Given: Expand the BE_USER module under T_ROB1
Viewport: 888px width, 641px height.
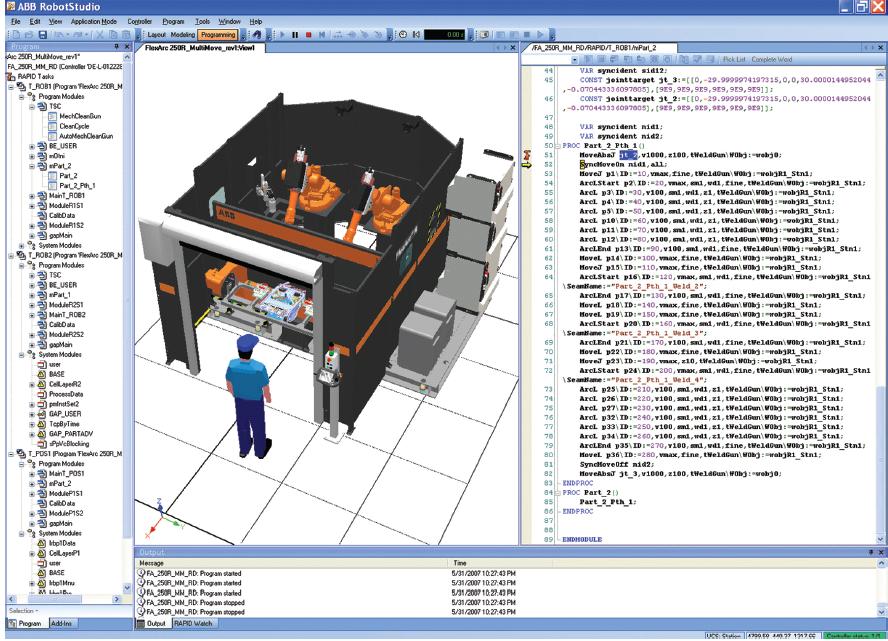Looking at the screenshot, I should click(32, 146).
